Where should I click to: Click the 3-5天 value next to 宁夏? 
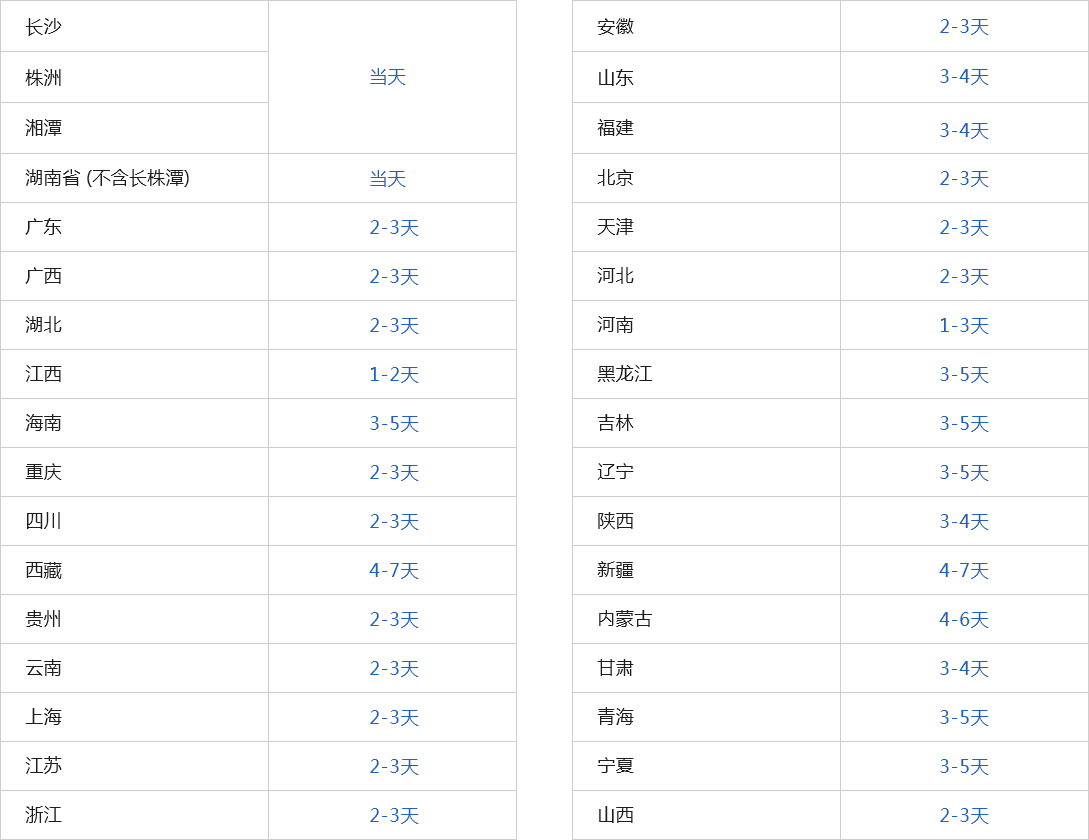pos(964,767)
